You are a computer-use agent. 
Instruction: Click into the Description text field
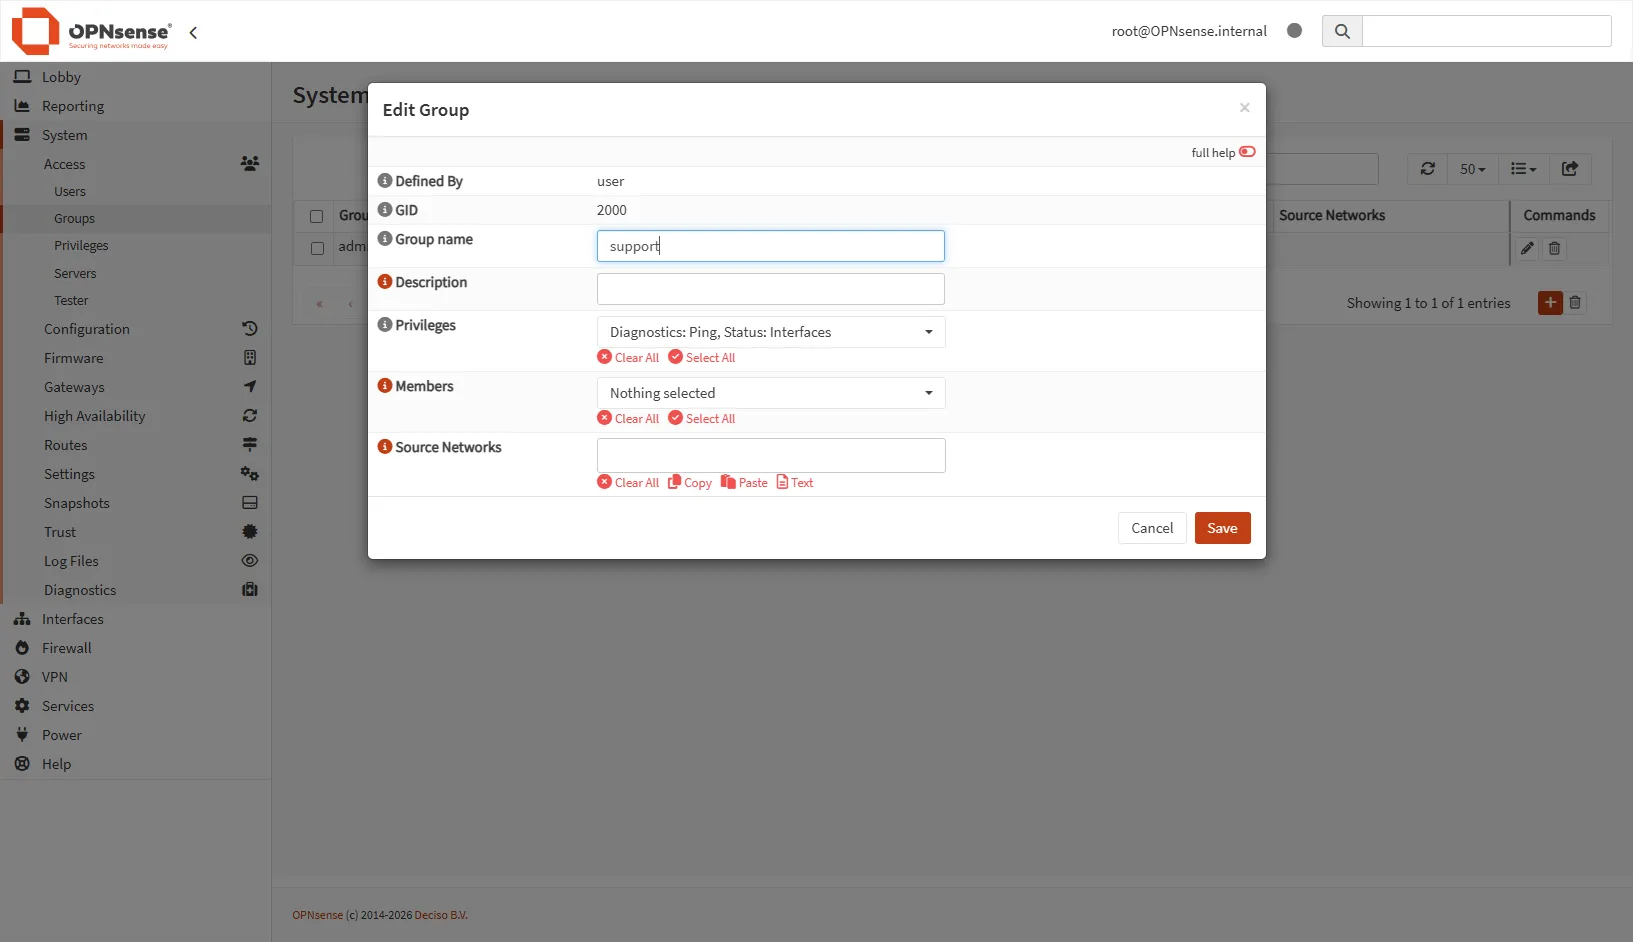(x=770, y=289)
